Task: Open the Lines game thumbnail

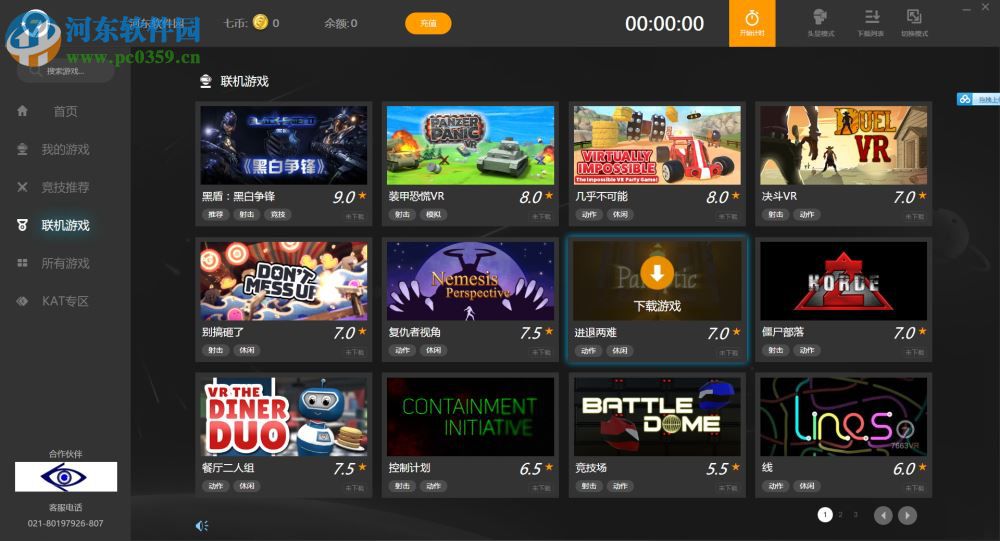Action: tap(843, 417)
